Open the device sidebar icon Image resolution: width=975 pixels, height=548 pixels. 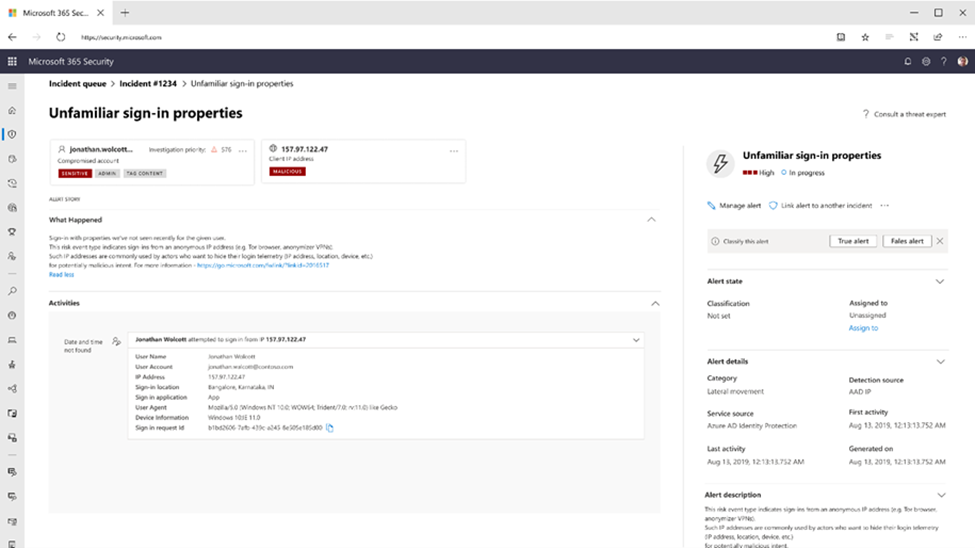[x=12, y=340]
